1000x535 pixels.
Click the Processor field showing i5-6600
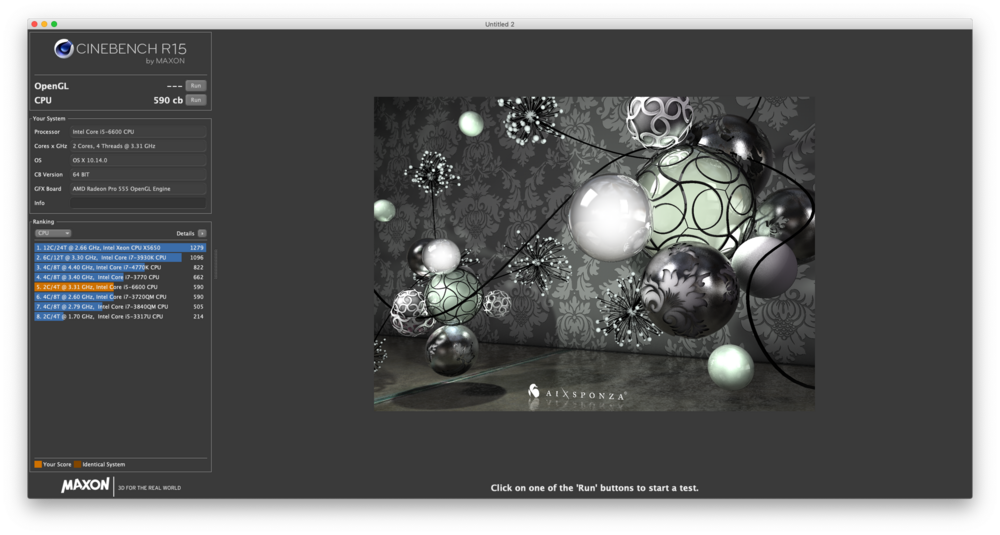click(x=138, y=132)
